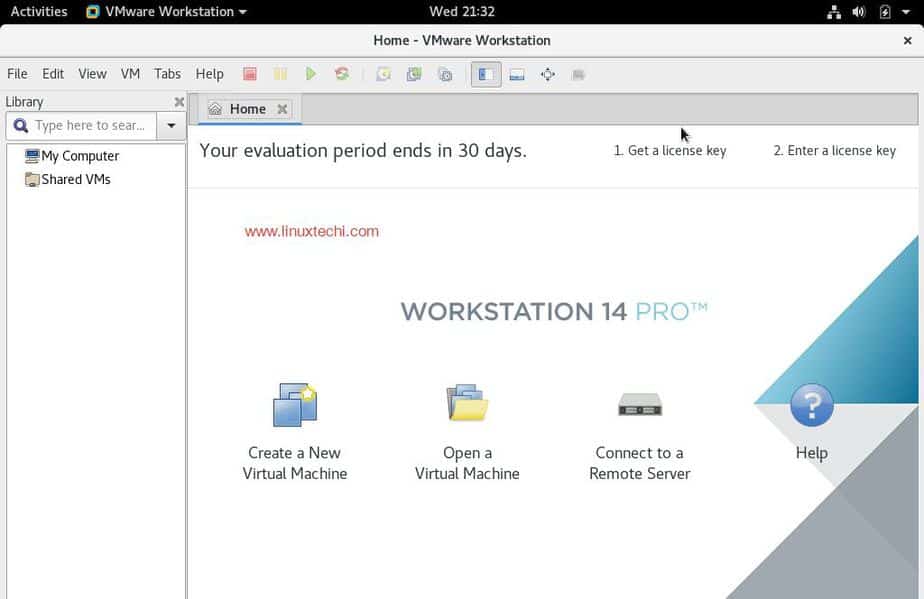The width and height of the screenshot is (924, 599).
Task: Select Shared VMs in the library tree
Action: (x=68, y=179)
